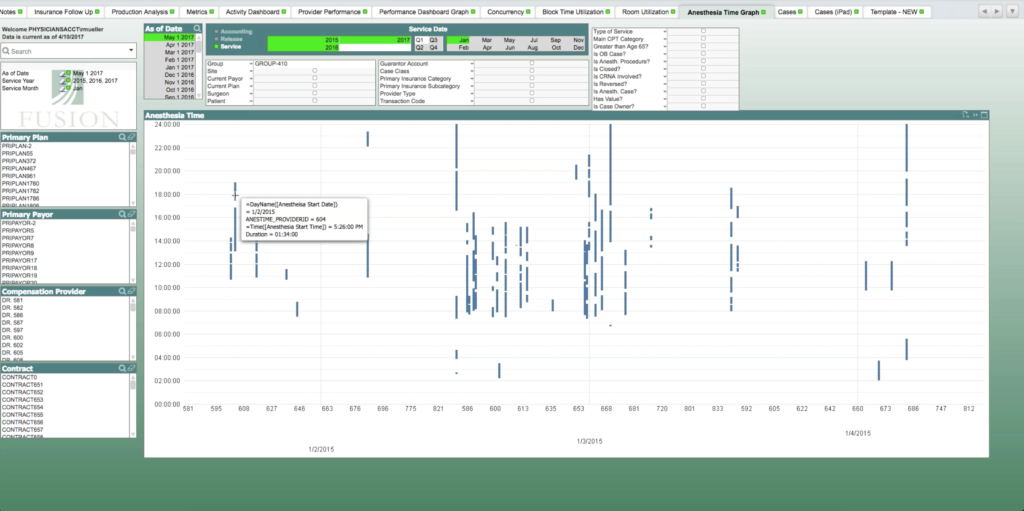Click the search icon in Primary Plan panel
Viewport: 1024px width, 511px height.
[x=121, y=136]
